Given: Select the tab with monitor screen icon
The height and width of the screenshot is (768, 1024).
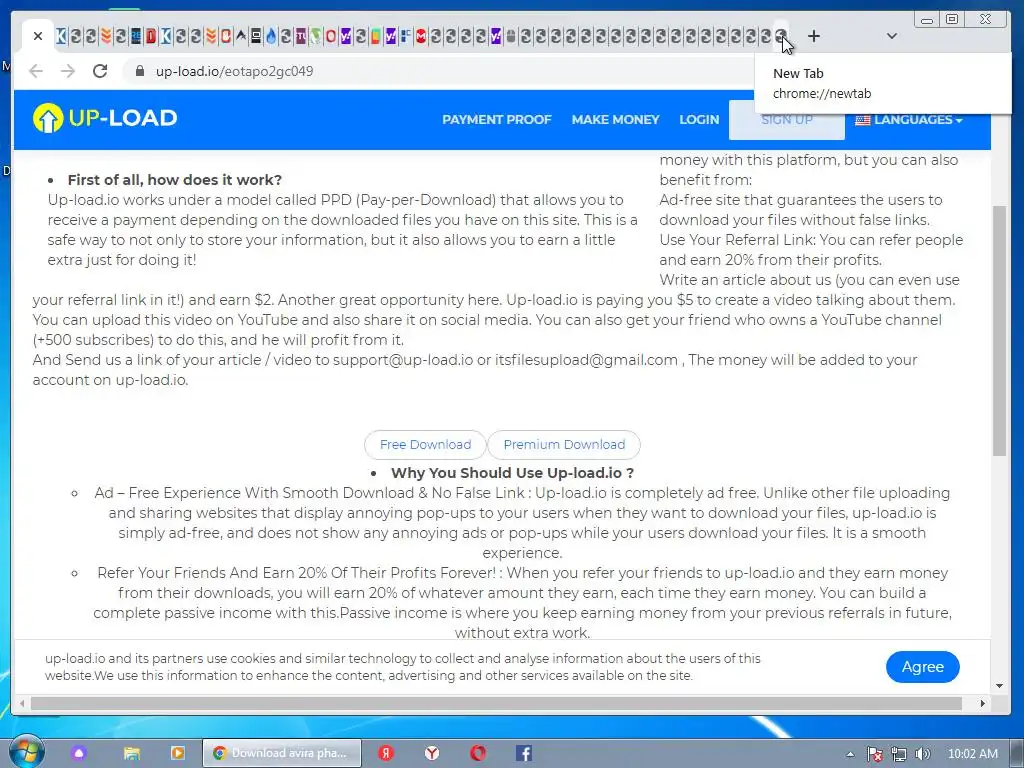Looking at the screenshot, I should click(x=256, y=36).
